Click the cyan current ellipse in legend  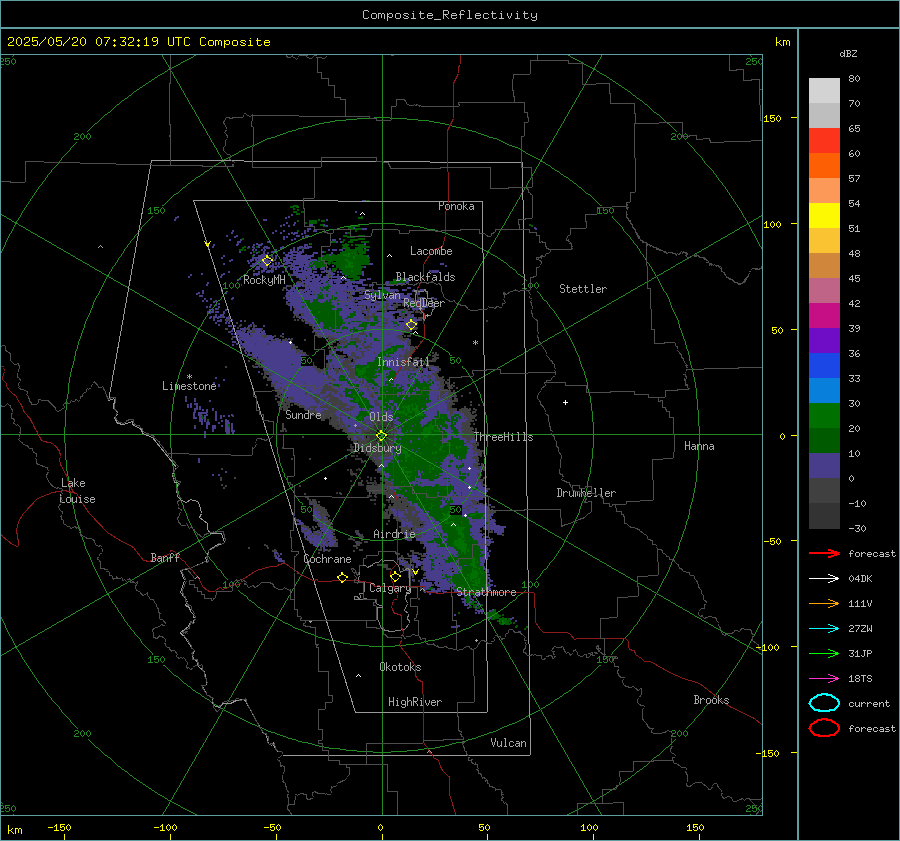(824, 703)
